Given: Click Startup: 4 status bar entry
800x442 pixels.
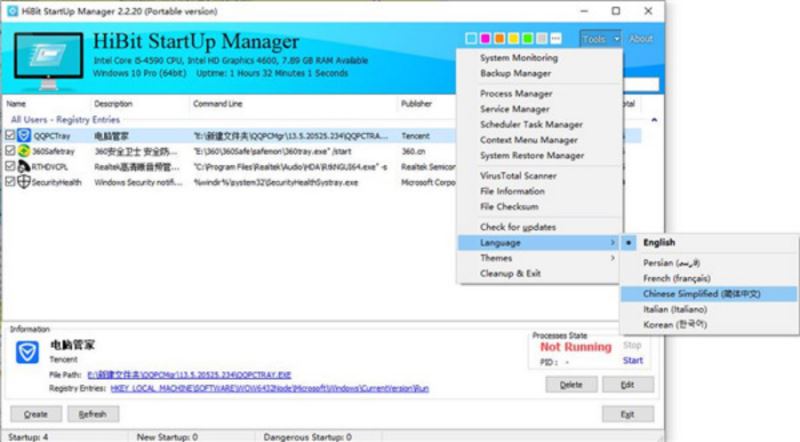Looking at the screenshot, I should (29, 437).
